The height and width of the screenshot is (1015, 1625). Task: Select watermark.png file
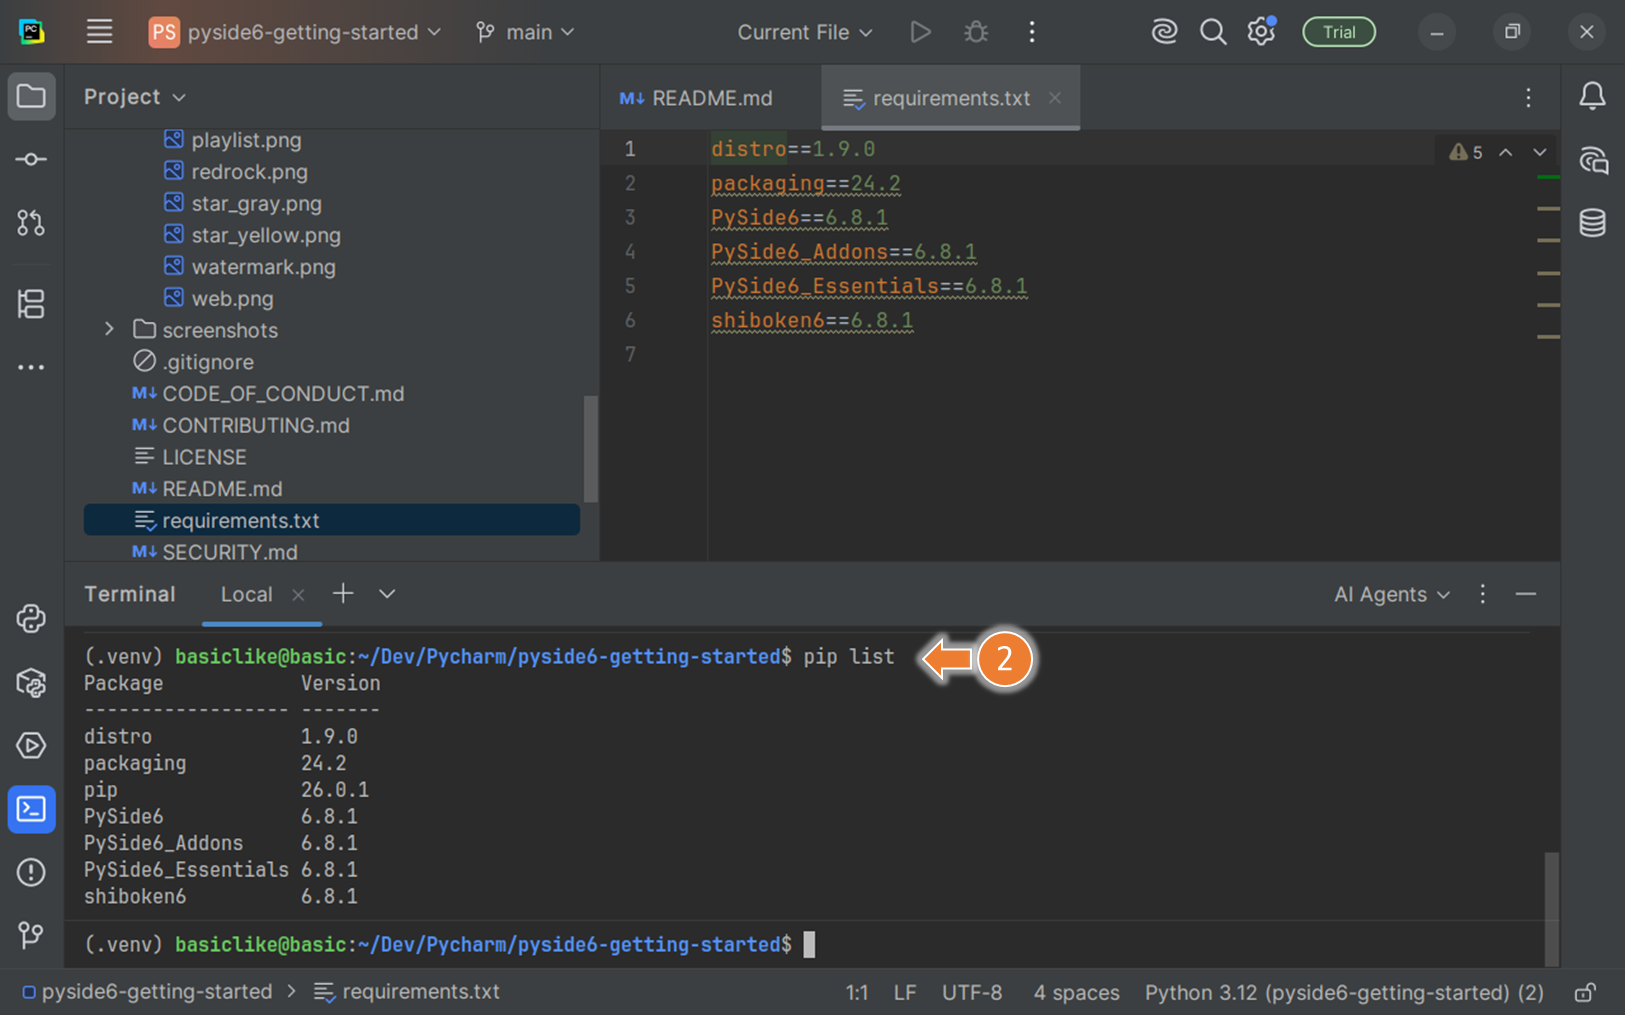[x=263, y=267]
